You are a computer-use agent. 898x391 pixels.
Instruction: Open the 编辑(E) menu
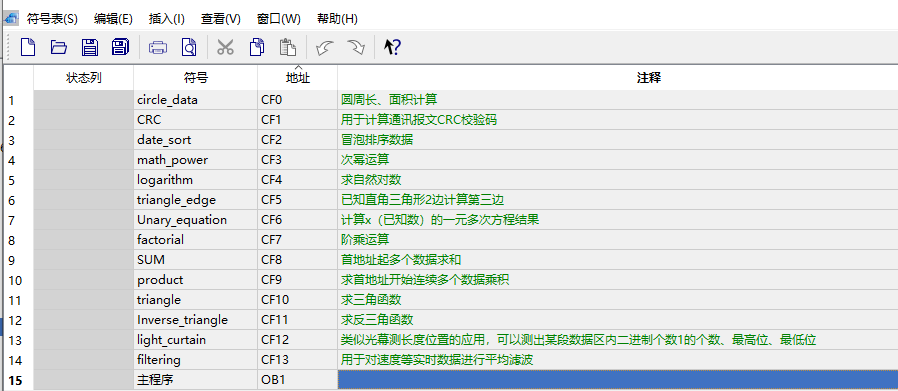click(x=113, y=19)
